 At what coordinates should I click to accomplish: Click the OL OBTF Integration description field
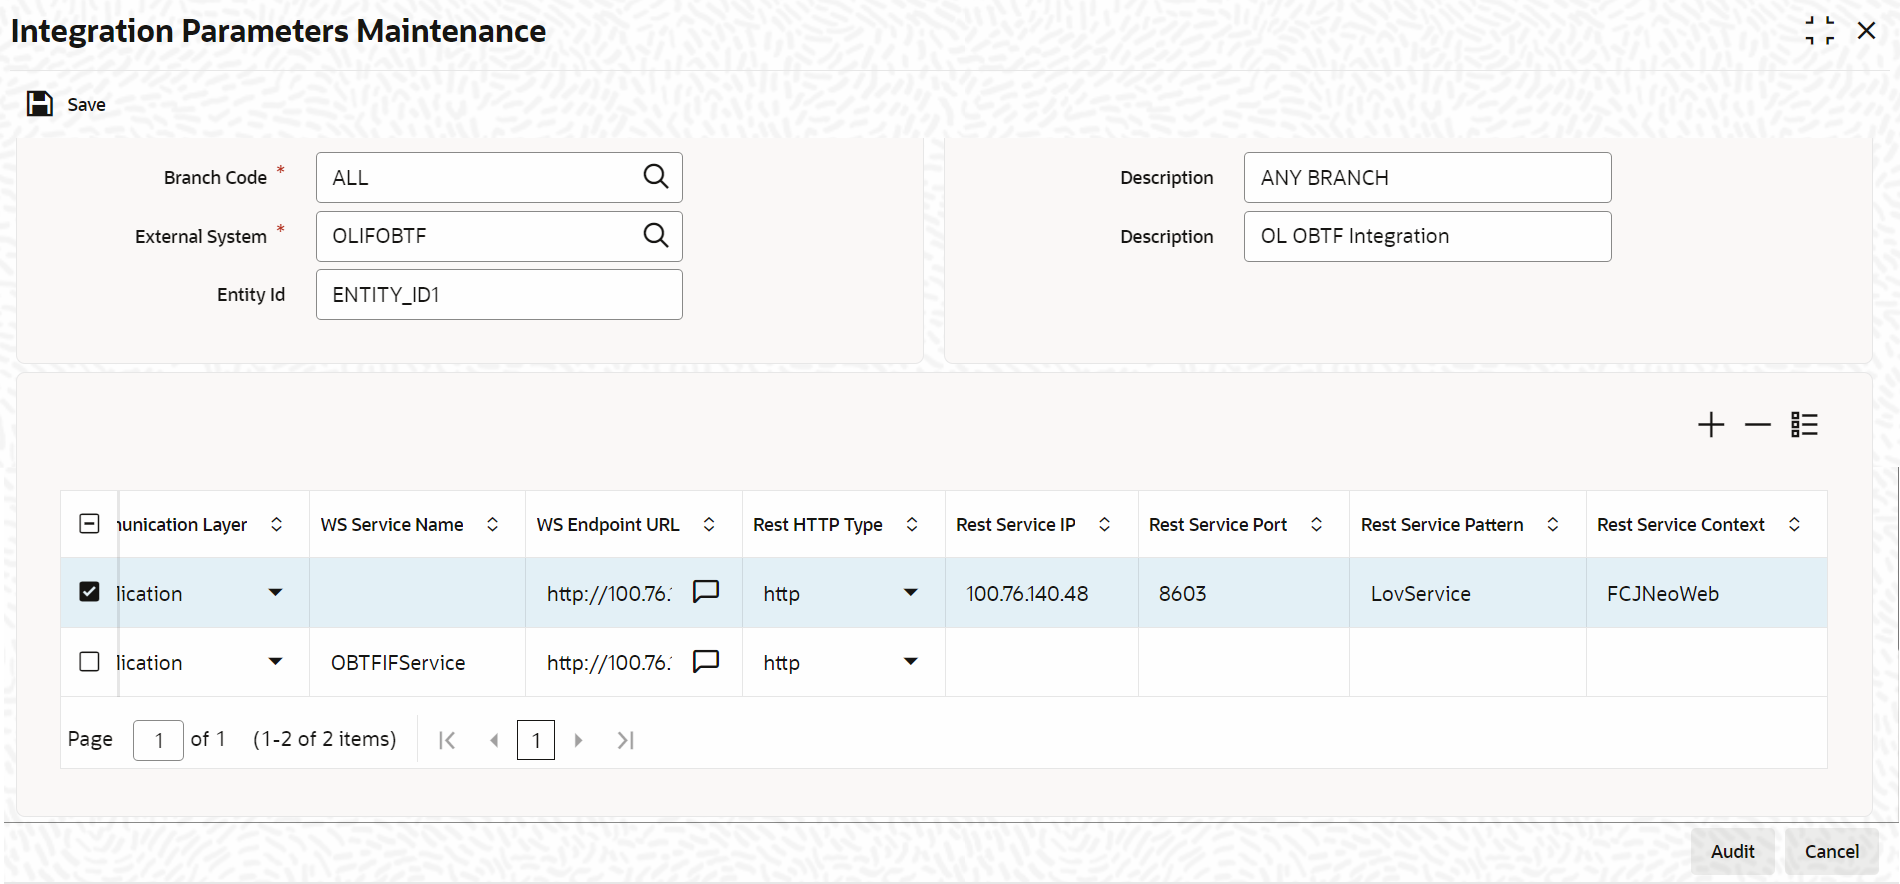pyautogui.click(x=1427, y=236)
